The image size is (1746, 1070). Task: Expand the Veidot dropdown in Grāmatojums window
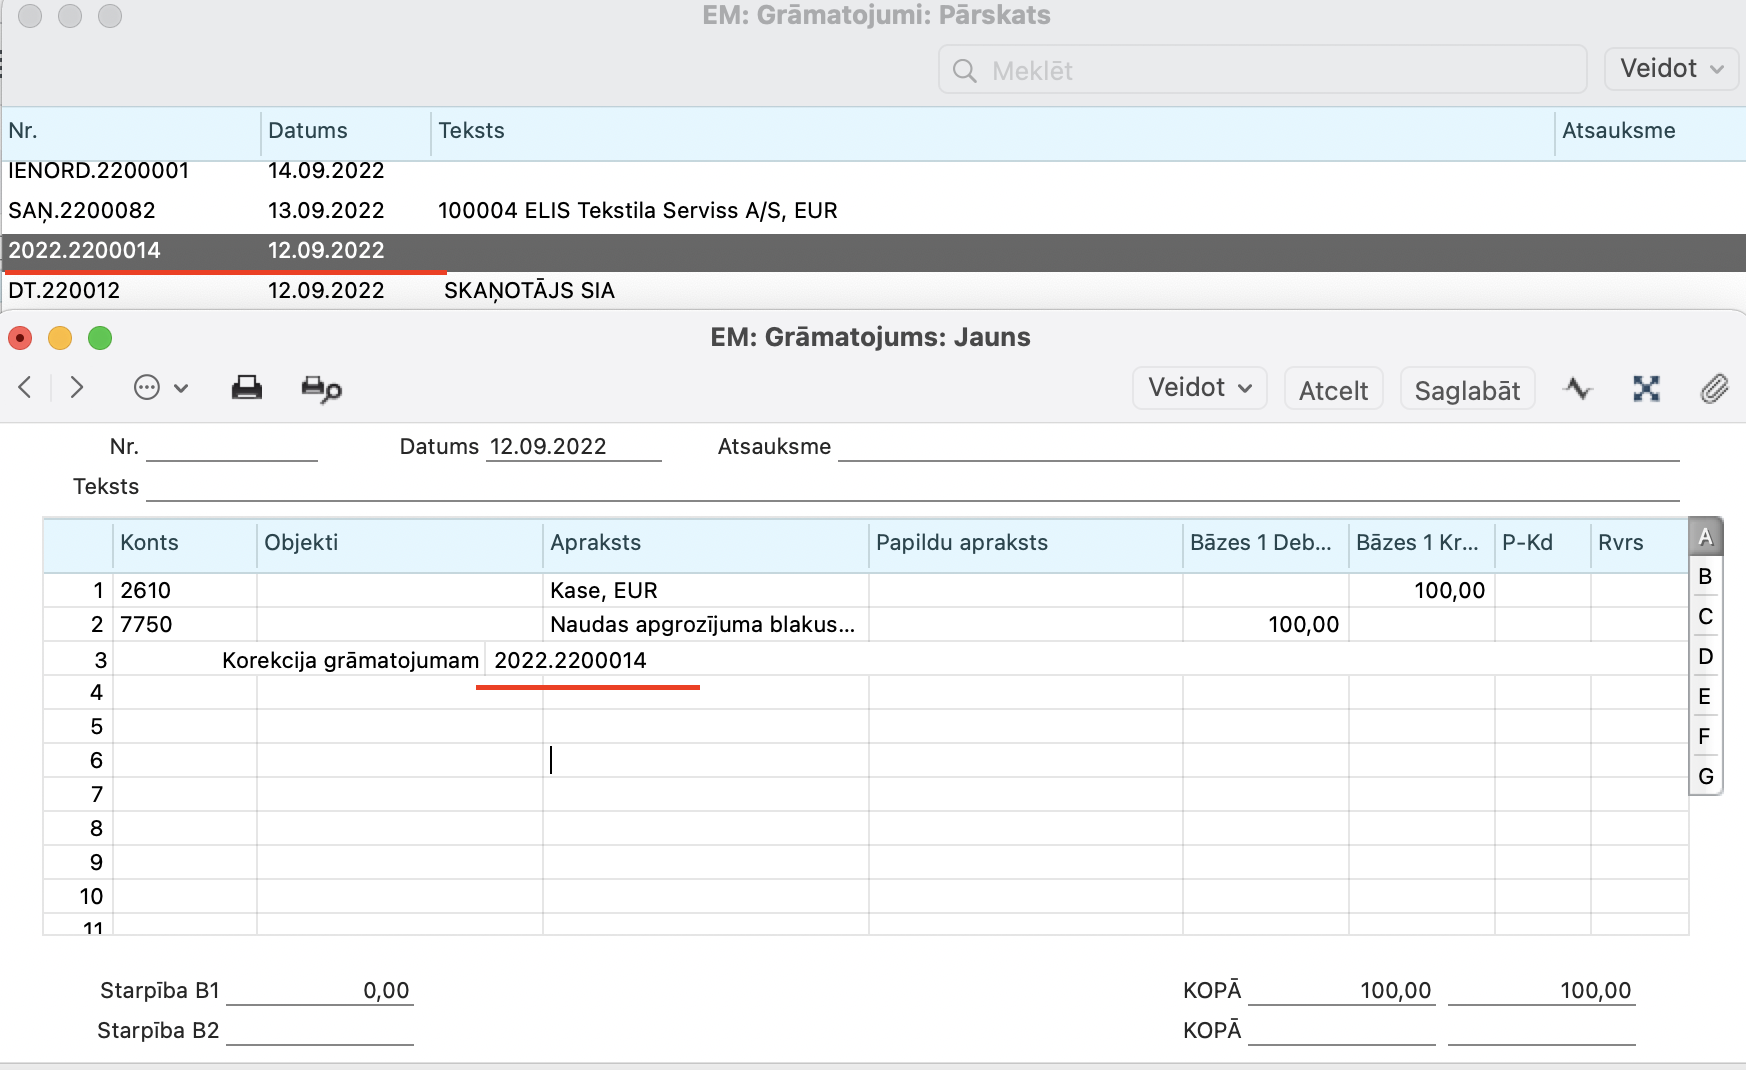pyautogui.click(x=1199, y=388)
